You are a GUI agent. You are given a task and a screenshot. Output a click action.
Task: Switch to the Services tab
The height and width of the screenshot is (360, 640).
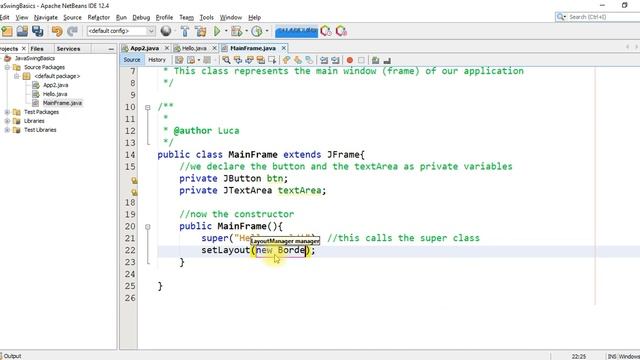click(68, 49)
